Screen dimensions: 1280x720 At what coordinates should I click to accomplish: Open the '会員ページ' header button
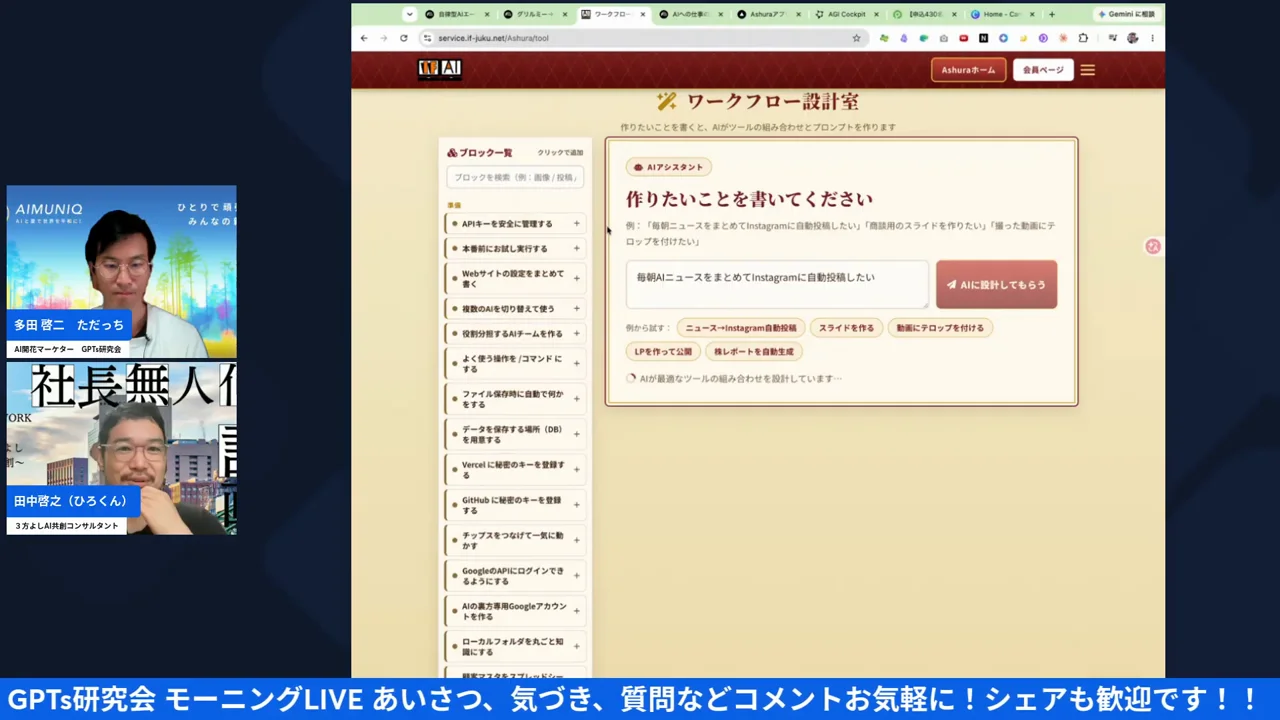point(1043,70)
